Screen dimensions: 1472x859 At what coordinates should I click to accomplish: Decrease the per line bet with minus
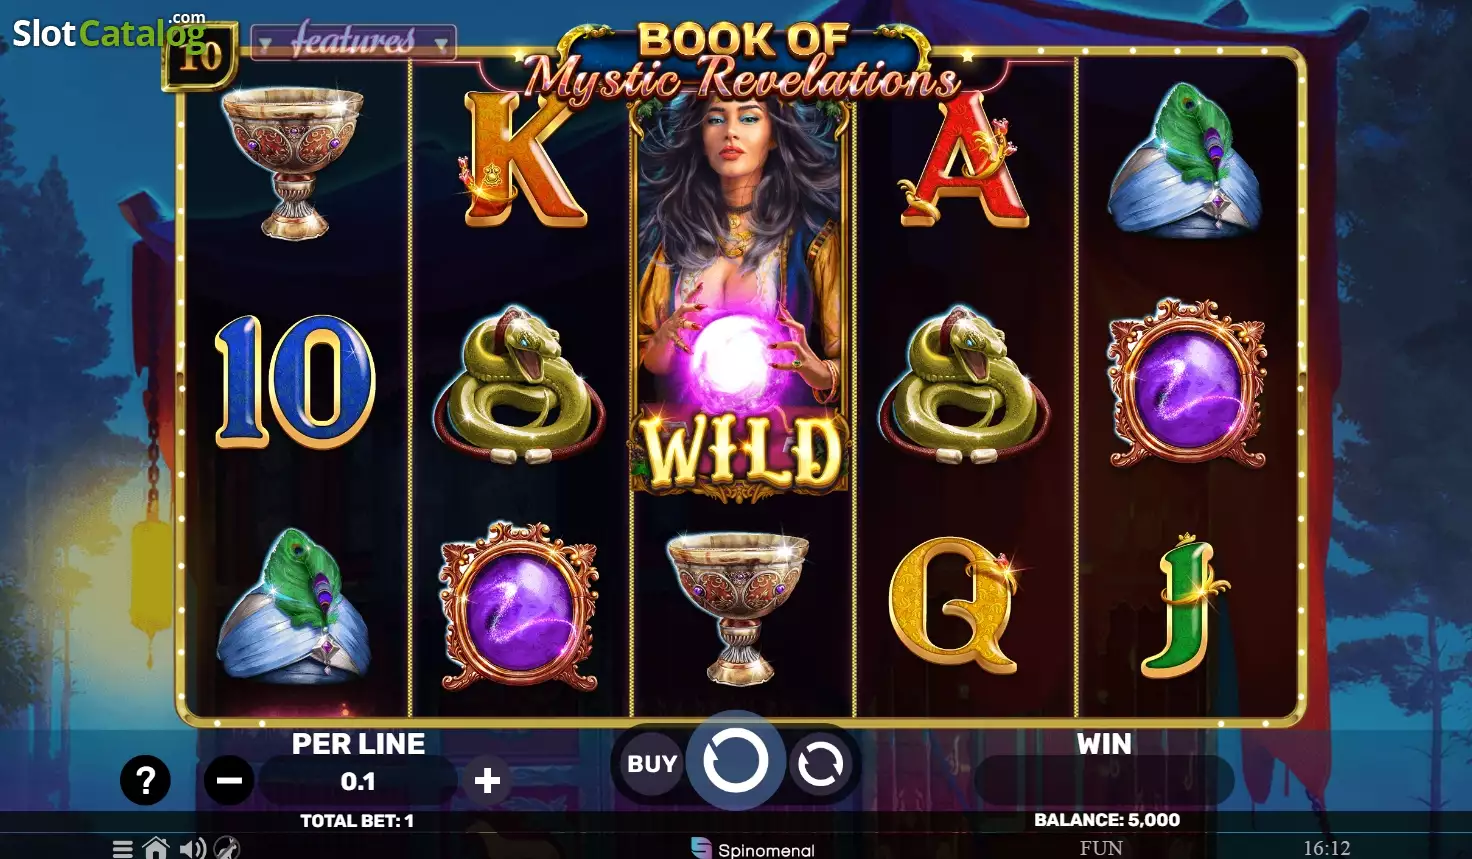229,780
